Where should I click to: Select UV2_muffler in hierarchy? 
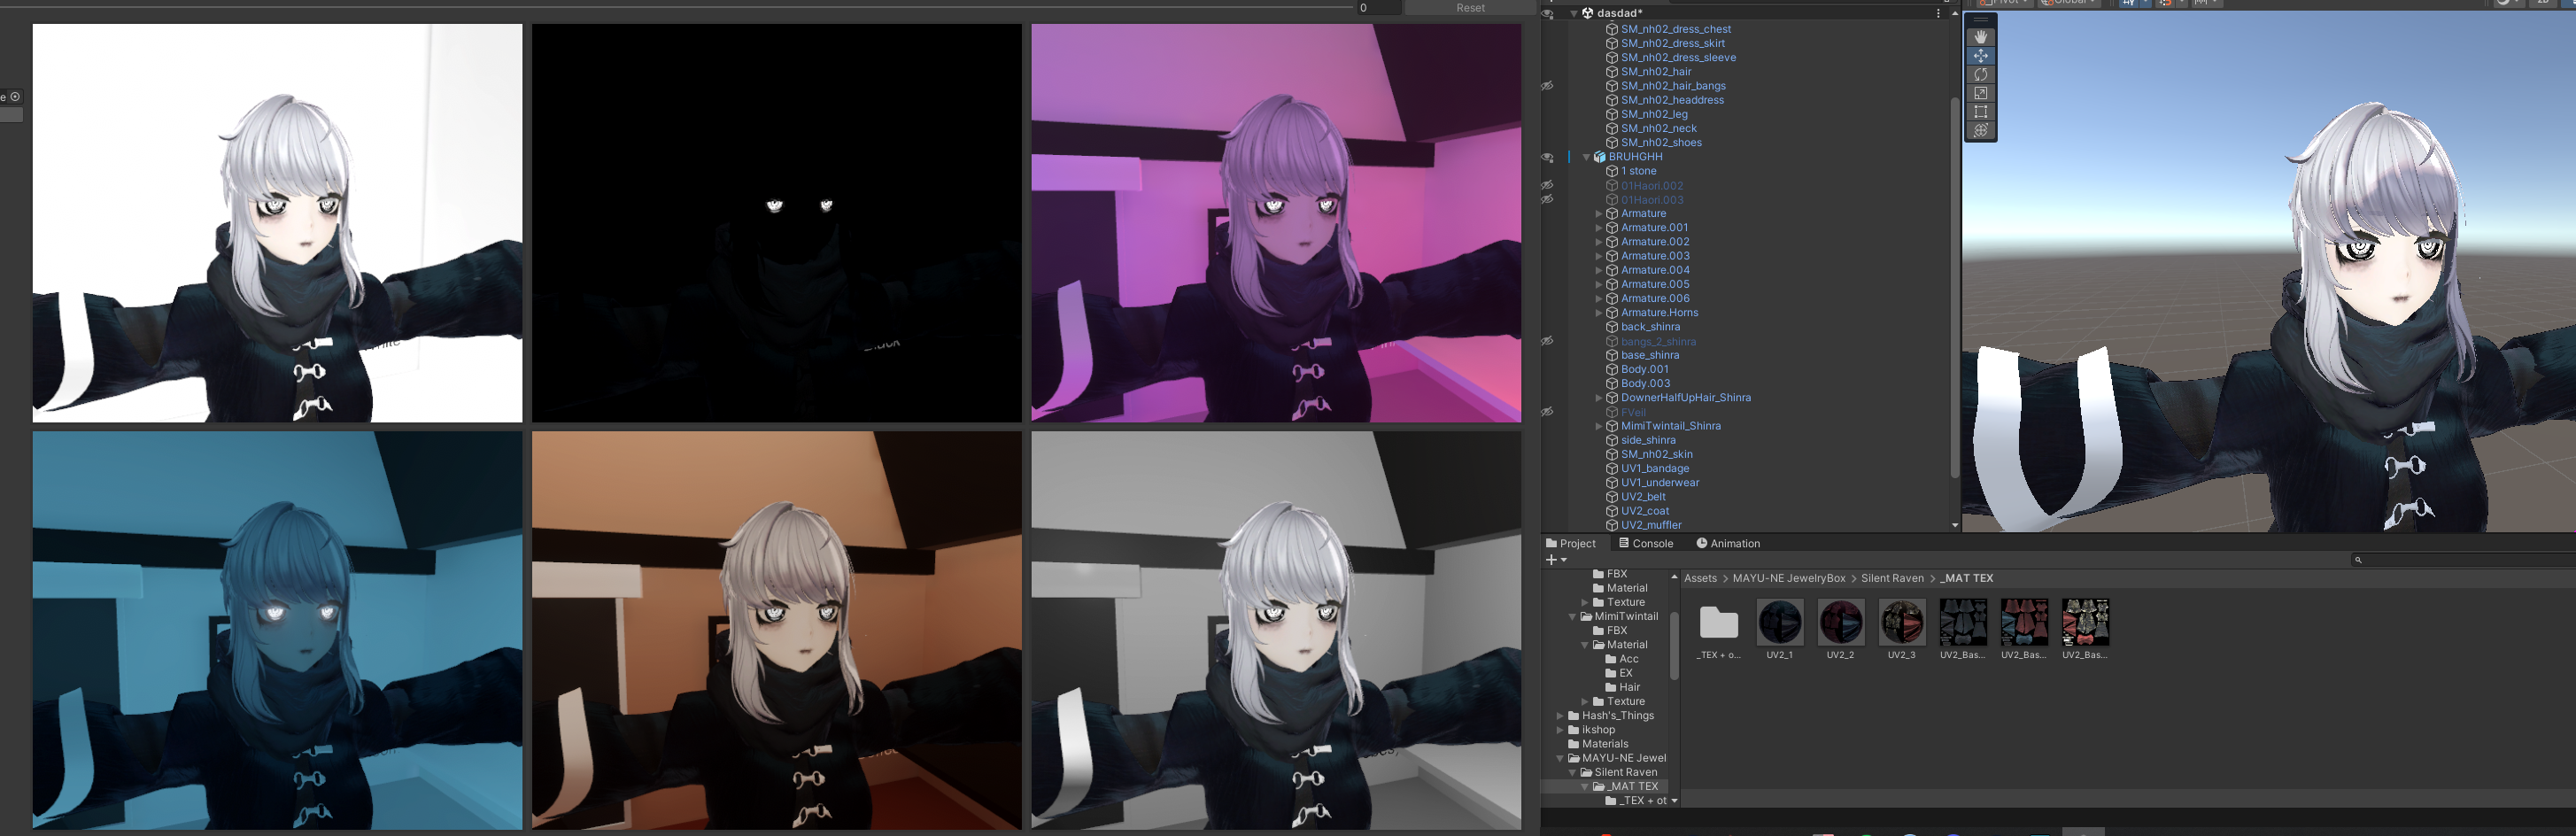pyautogui.click(x=1651, y=525)
